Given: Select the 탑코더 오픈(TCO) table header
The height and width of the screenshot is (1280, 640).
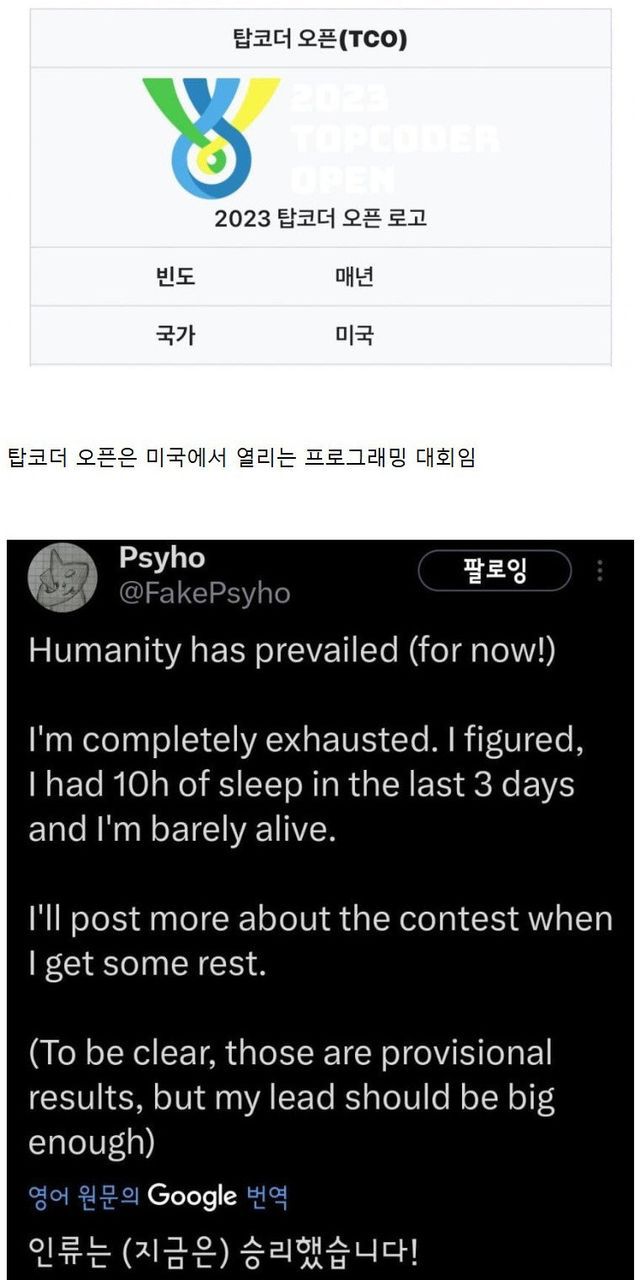Looking at the screenshot, I should click(320, 39).
